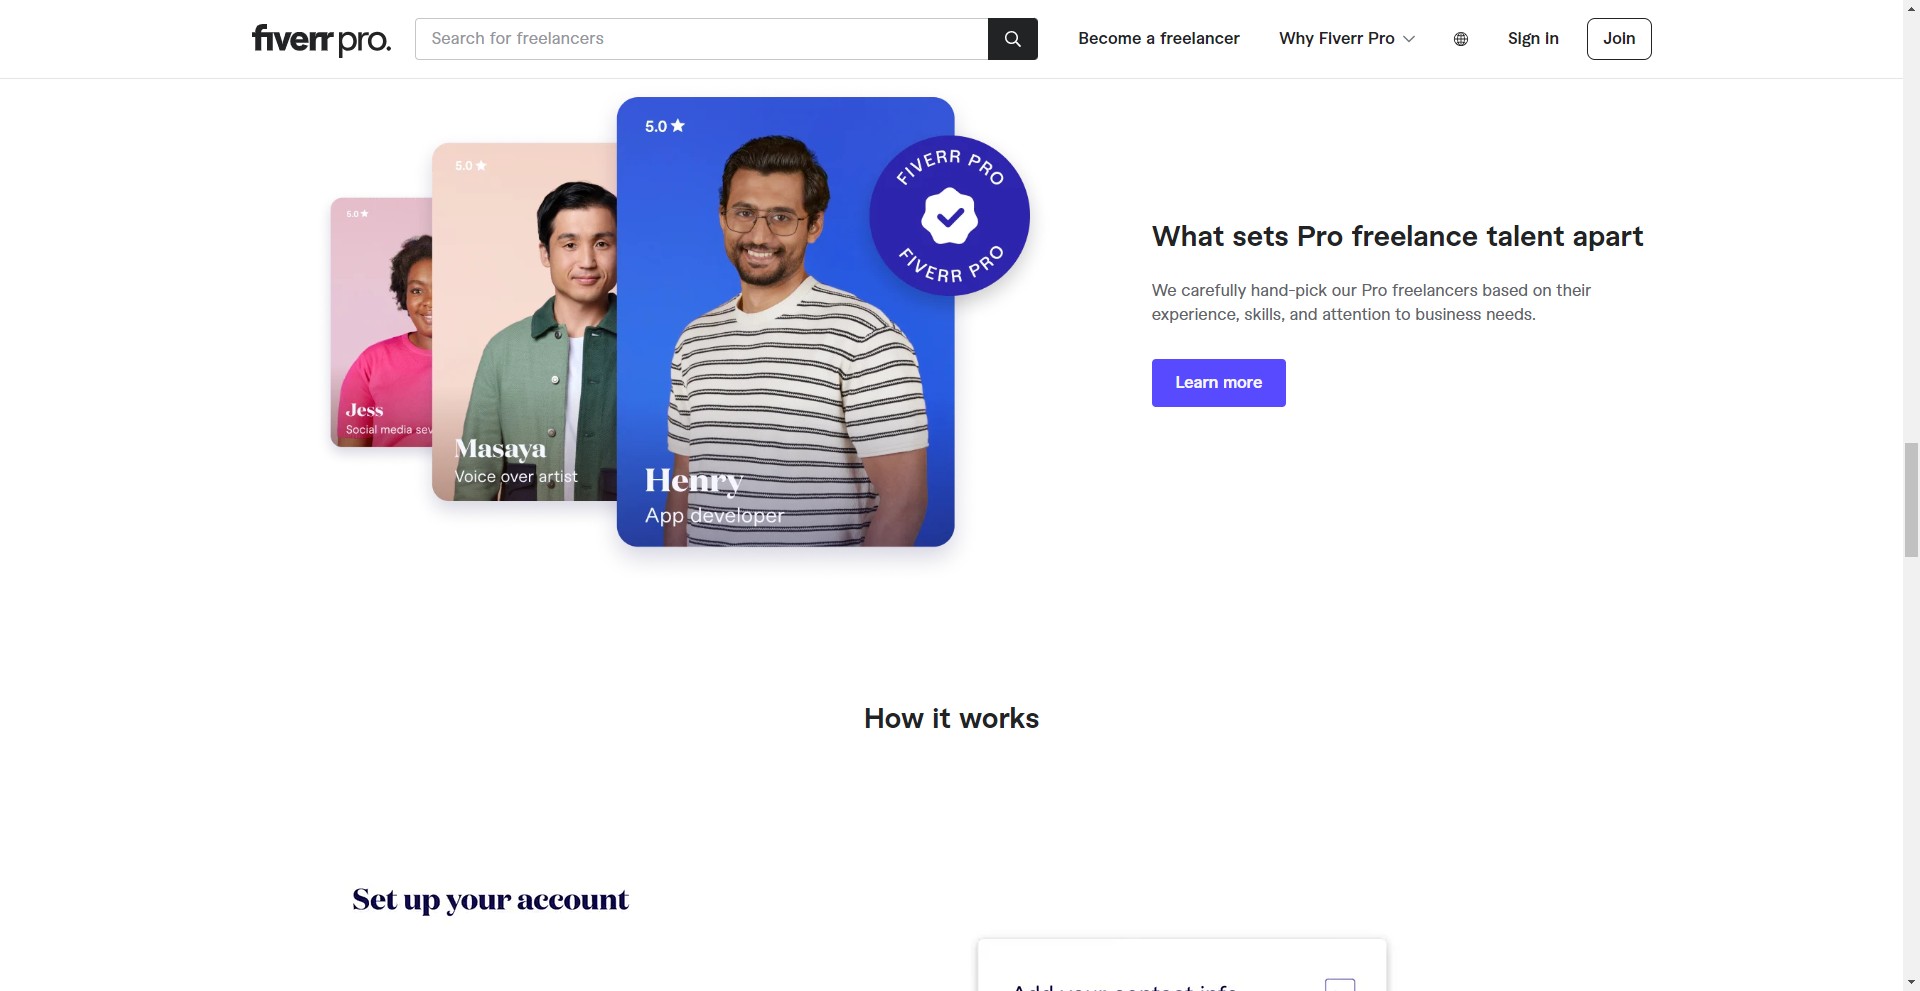Toggle the checkbox beside Add your contact info
The height and width of the screenshot is (991, 1920).
point(1340,985)
